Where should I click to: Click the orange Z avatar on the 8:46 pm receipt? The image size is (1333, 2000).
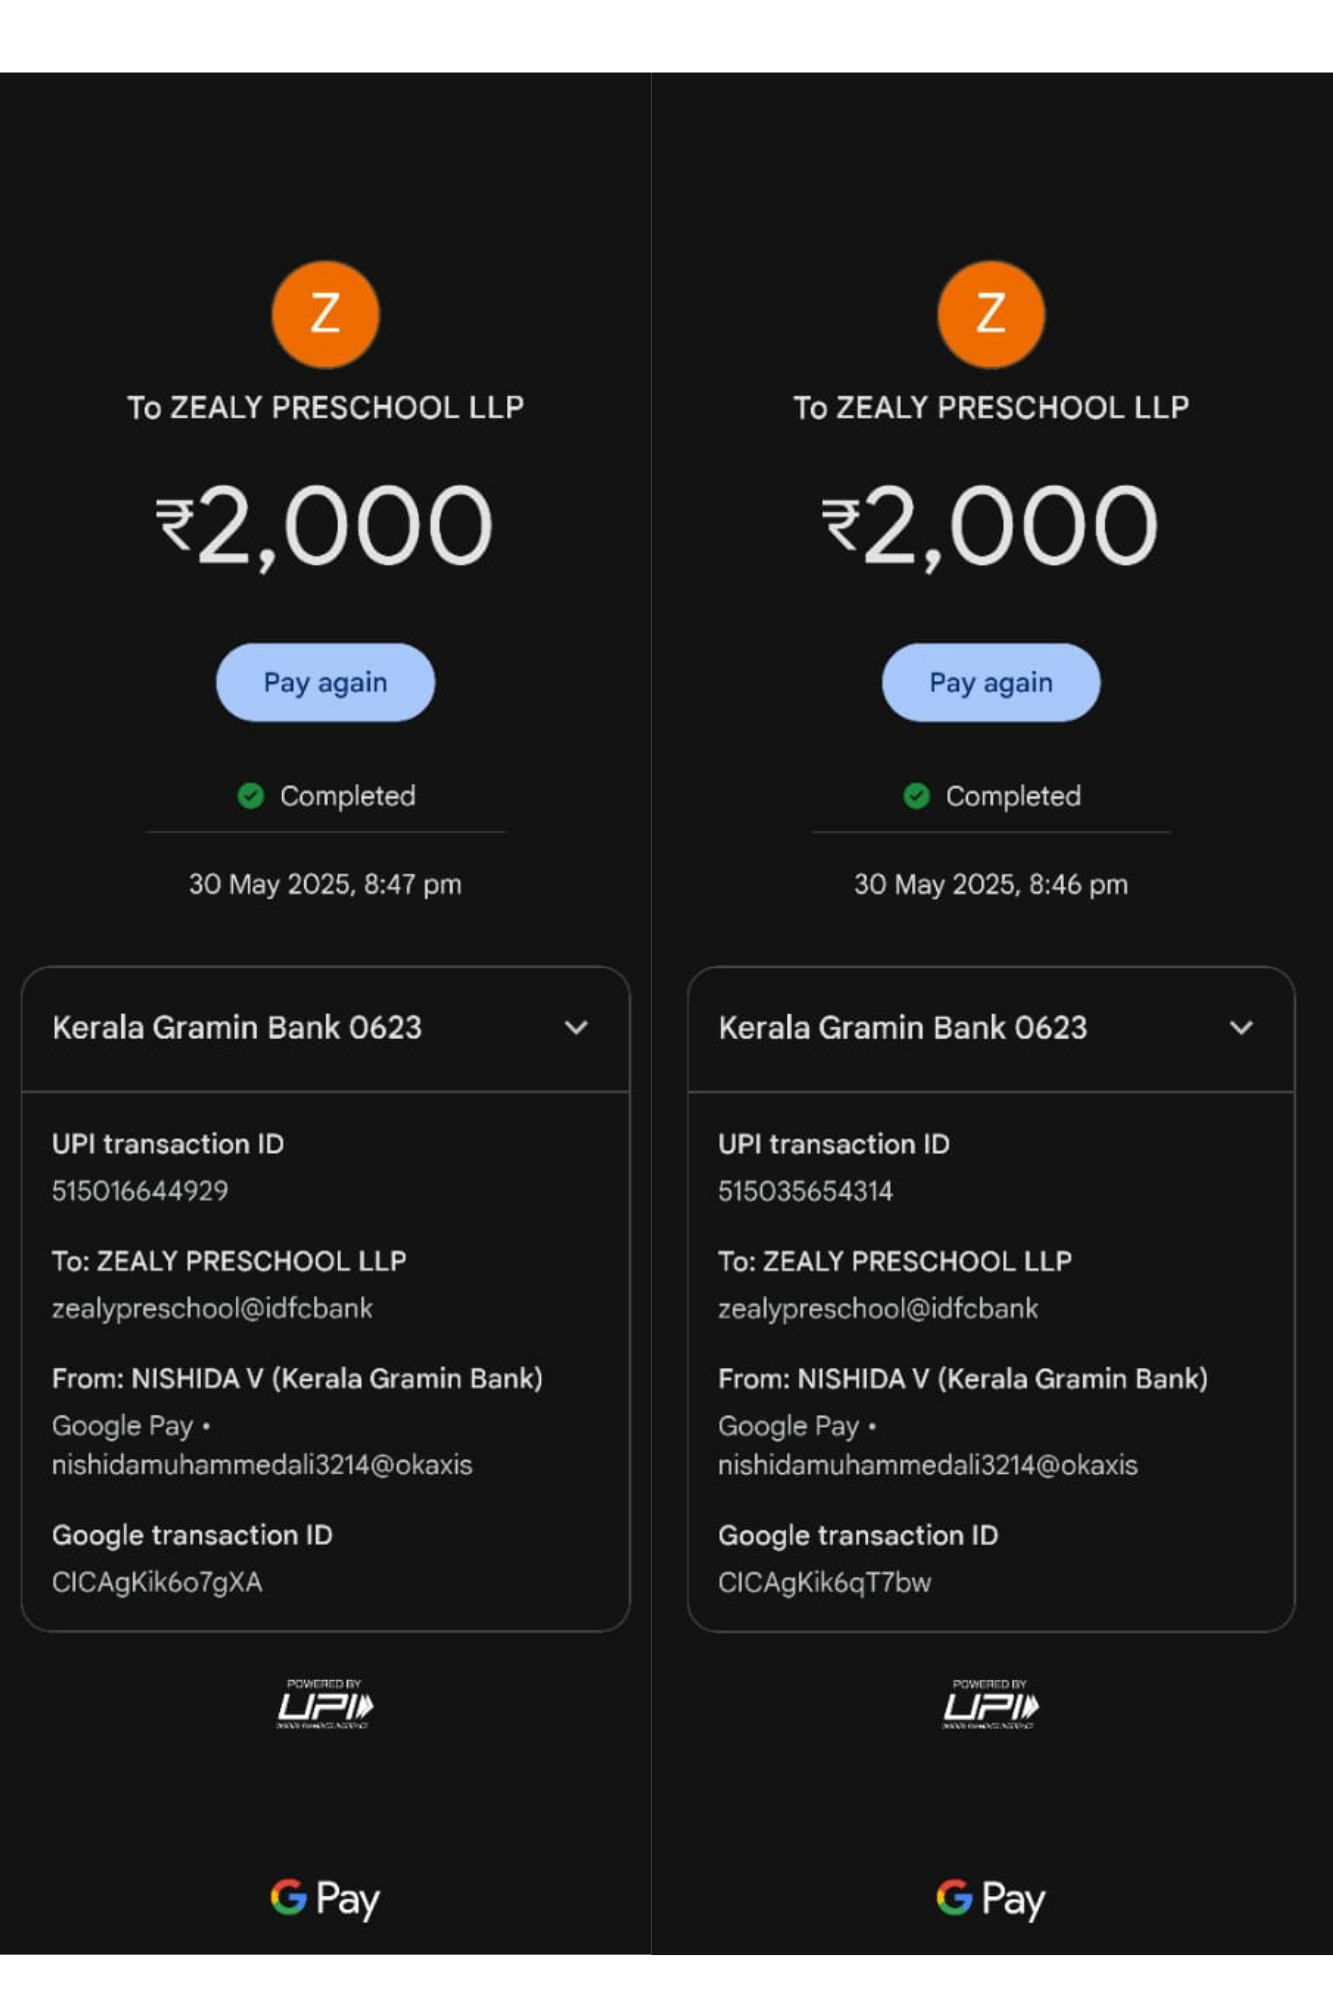pos(990,314)
